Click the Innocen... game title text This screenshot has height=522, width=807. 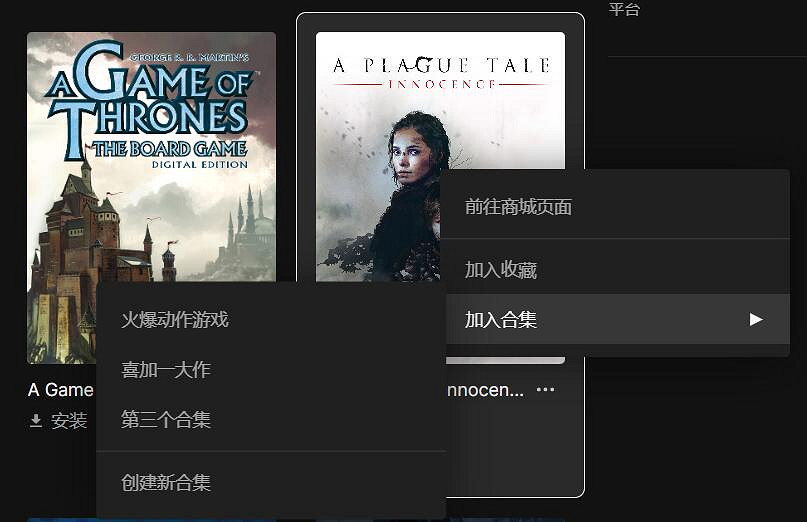click(x=485, y=390)
